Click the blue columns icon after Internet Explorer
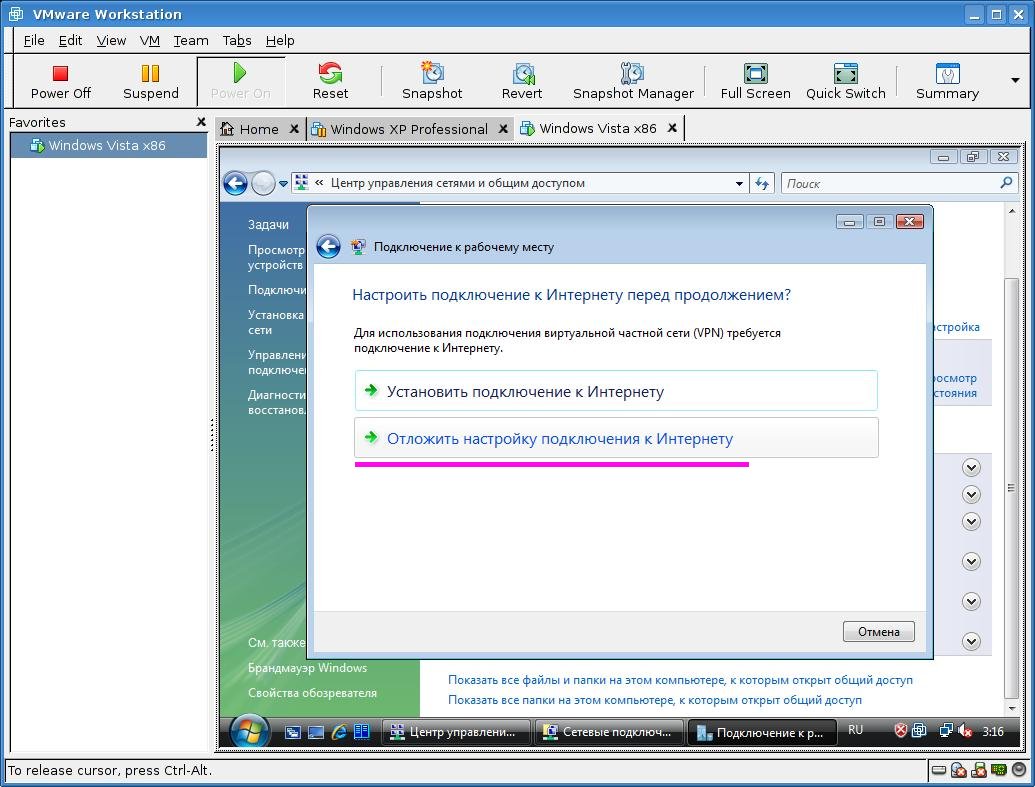This screenshot has width=1035, height=787. [x=362, y=732]
